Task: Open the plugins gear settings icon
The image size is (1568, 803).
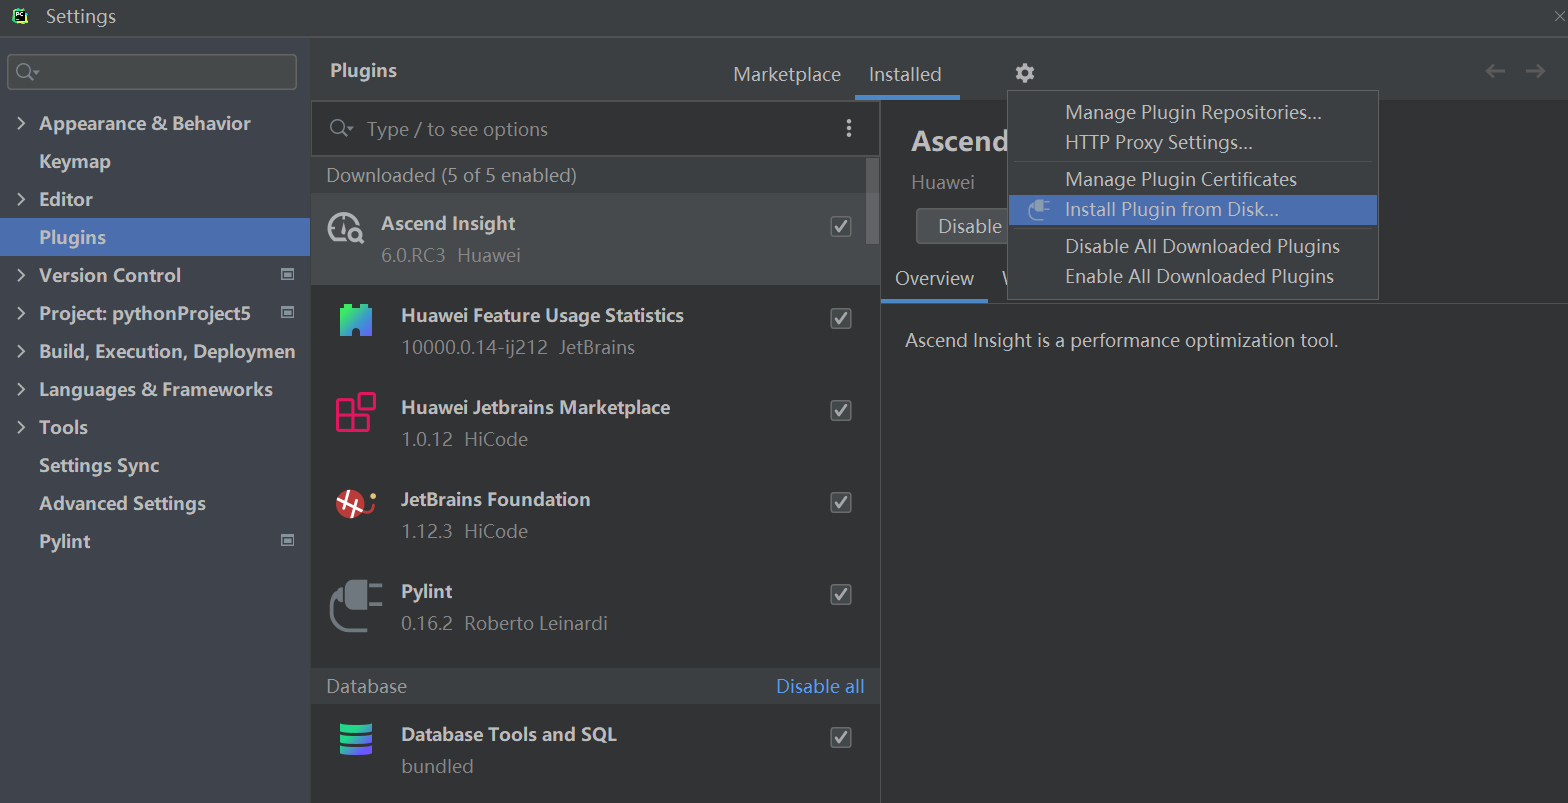Action: pyautogui.click(x=1025, y=73)
